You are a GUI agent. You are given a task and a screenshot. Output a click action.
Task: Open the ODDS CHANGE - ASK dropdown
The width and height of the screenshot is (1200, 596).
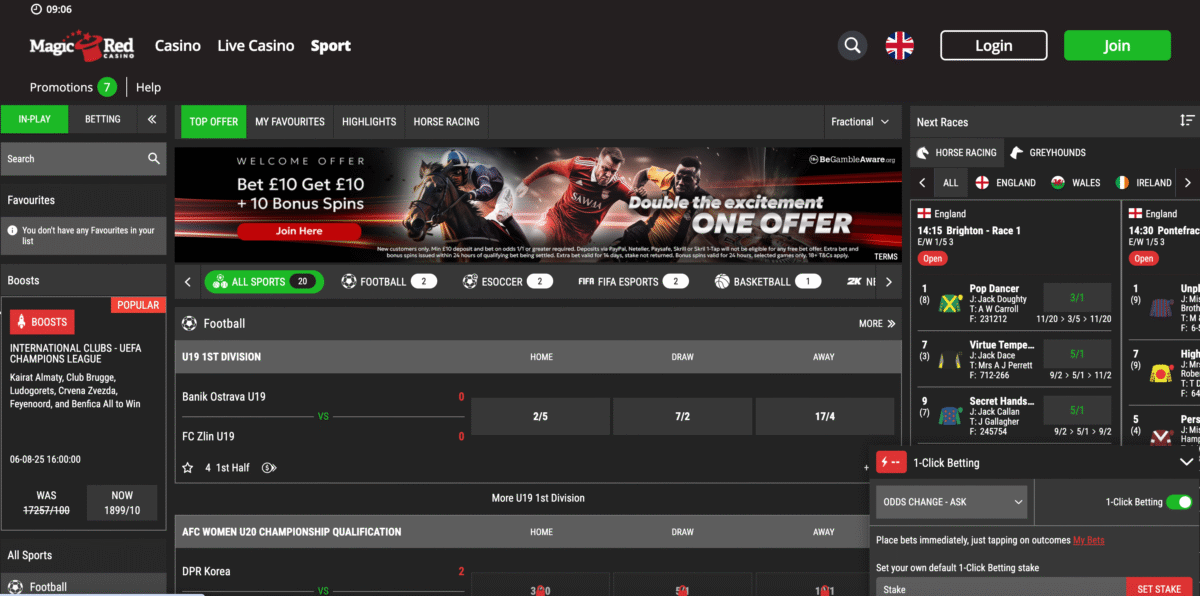click(x=952, y=501)
